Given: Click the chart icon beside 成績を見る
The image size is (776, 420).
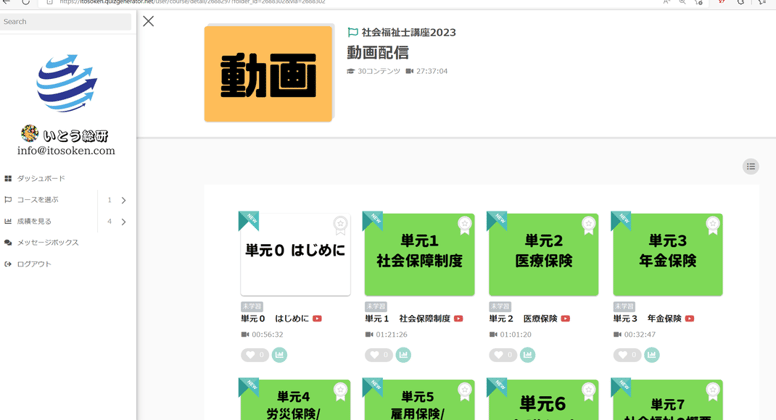Looking at the screenshot, I should tap(8, 221).
